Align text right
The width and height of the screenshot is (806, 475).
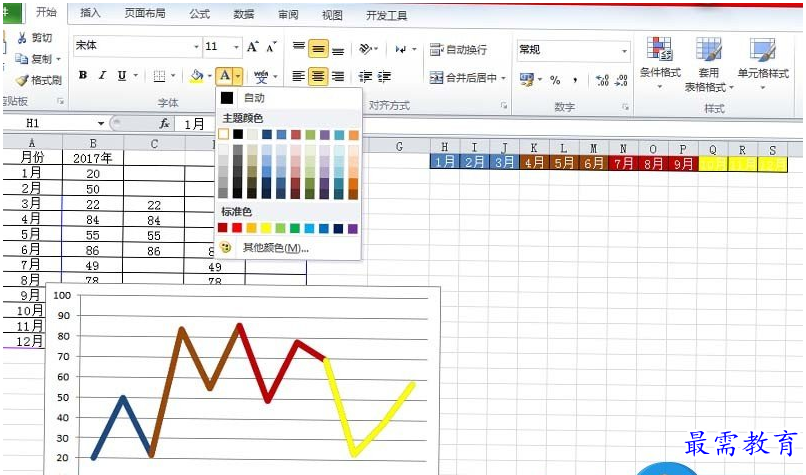point(338,77)
